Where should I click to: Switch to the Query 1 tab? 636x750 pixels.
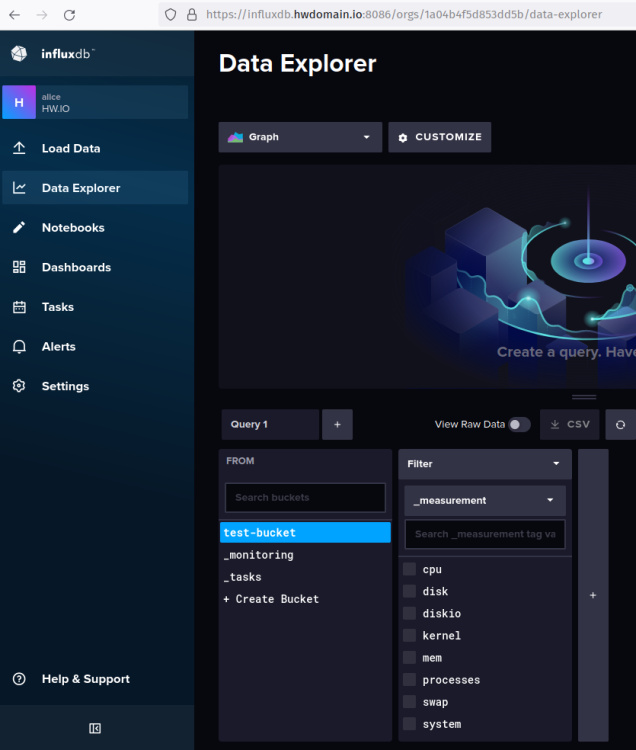[x=269, y=425]
